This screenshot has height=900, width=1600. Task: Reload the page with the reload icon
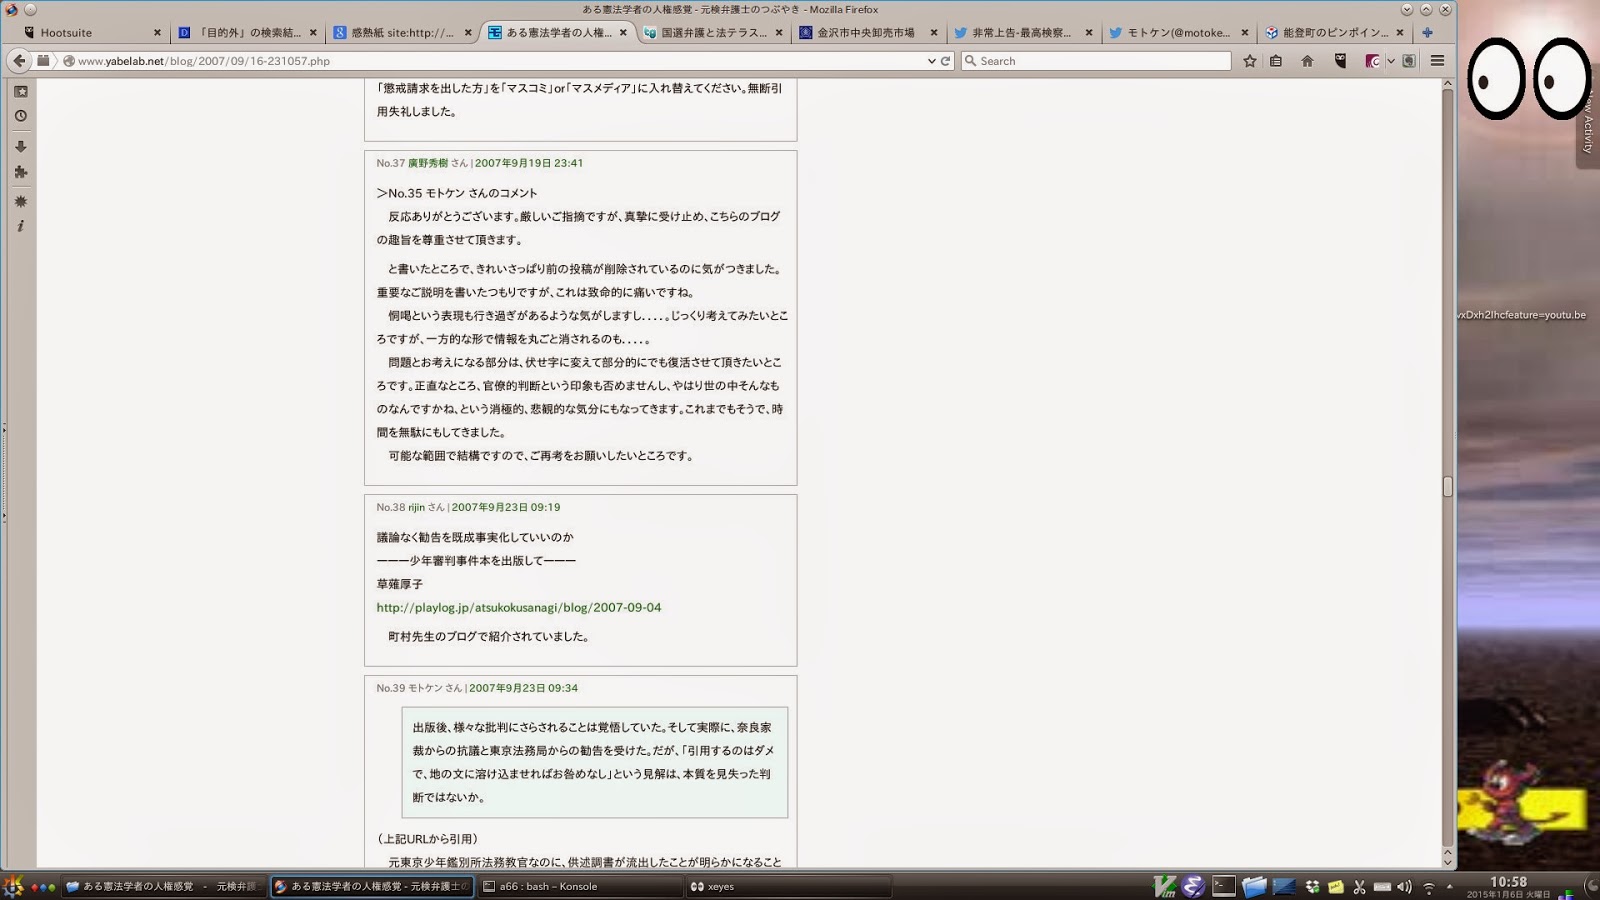[x=945, y=61]
